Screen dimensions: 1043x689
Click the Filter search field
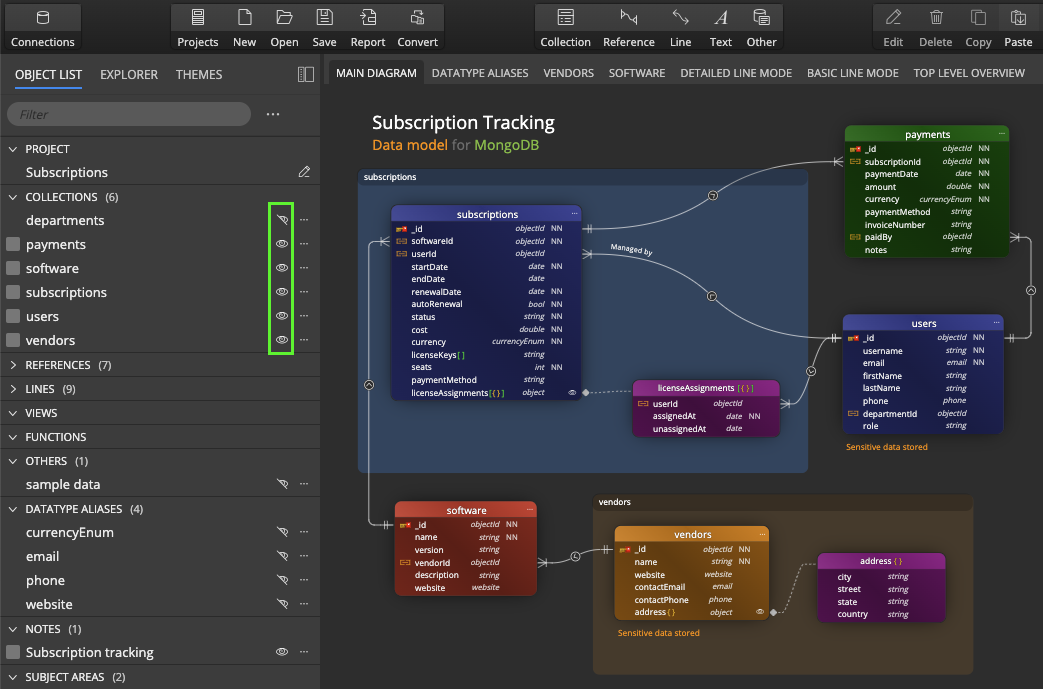(x=128, y=115)
